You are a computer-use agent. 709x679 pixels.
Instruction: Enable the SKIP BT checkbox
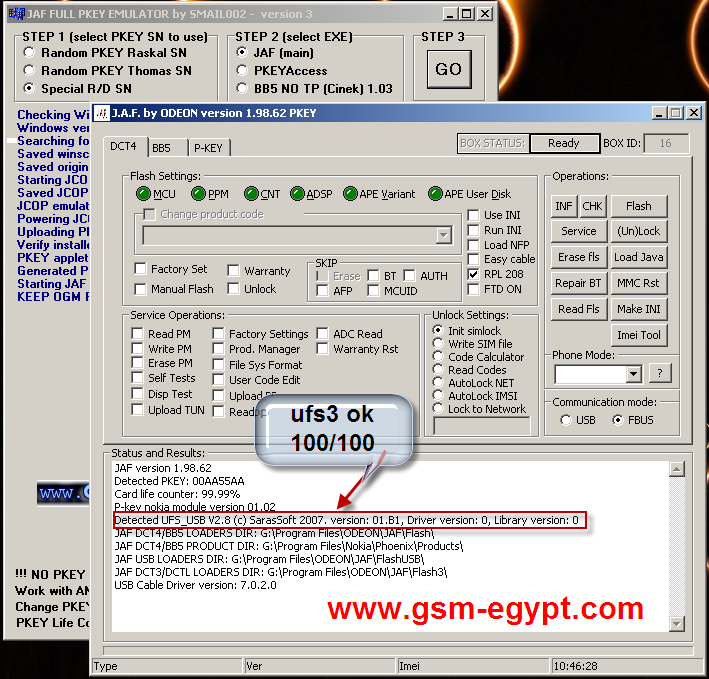pos(373,275)
